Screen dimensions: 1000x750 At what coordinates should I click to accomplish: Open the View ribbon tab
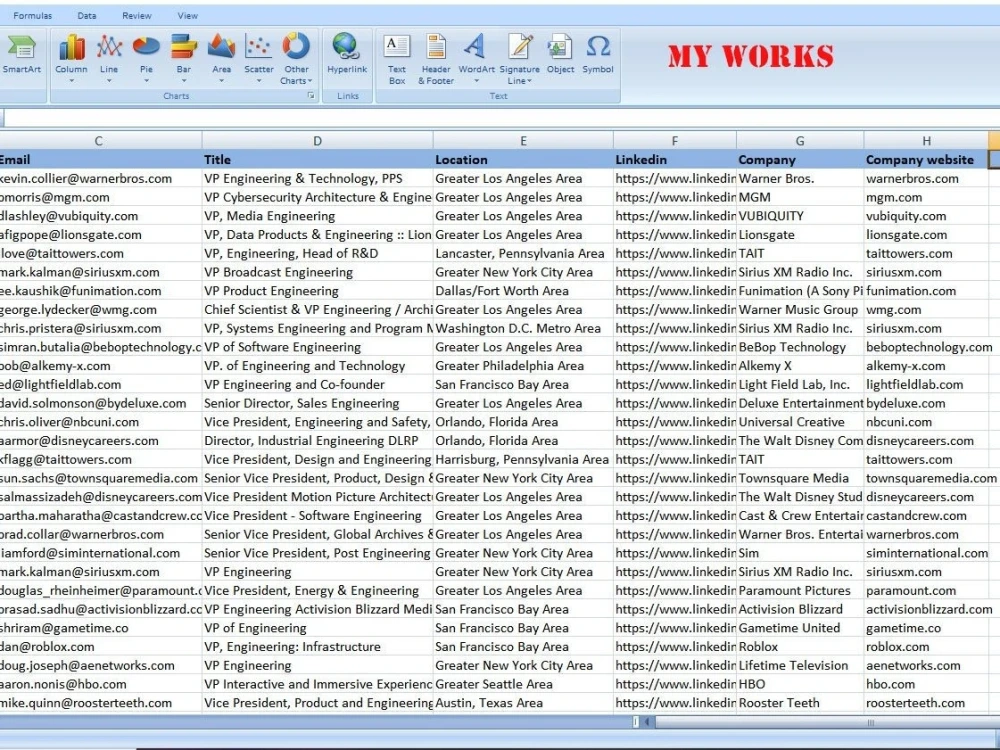point(188,15)
